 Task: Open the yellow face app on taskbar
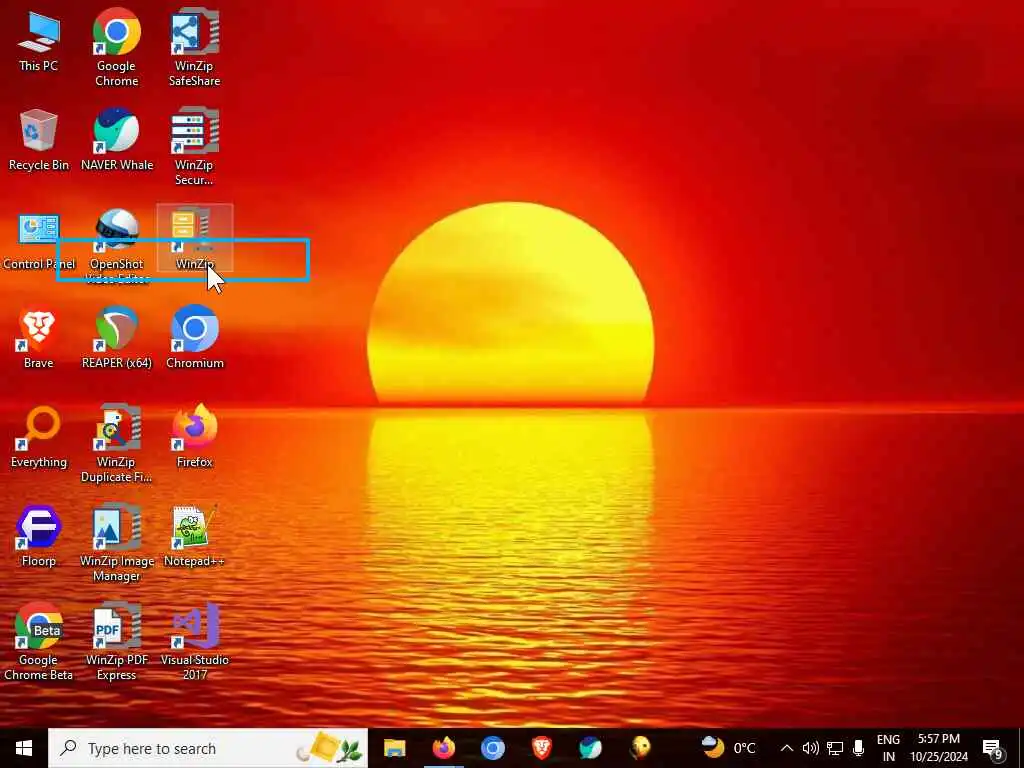(x=641, y=748)
